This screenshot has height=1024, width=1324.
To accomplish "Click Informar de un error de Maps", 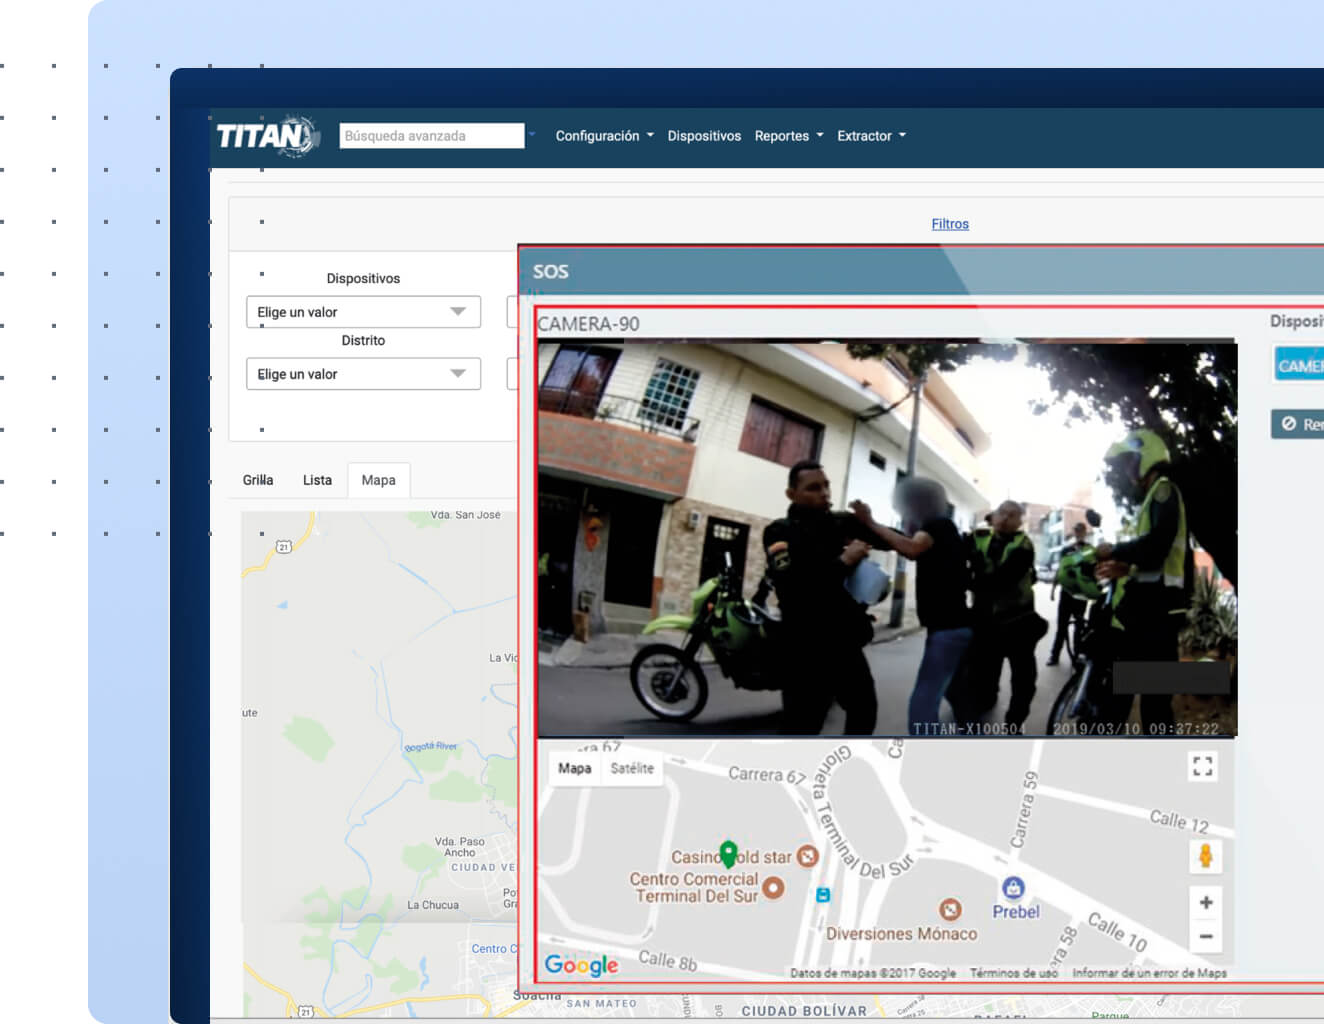I will pyautogui.click(x=1149, y=973).
